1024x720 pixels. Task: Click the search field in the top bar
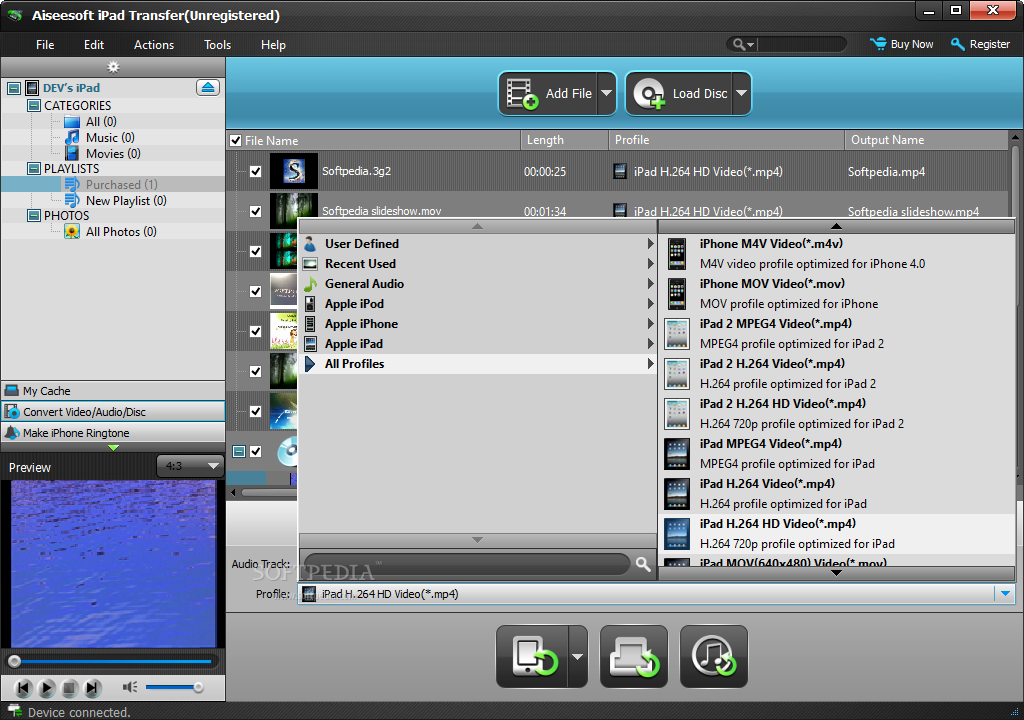[x=802, y=44]
